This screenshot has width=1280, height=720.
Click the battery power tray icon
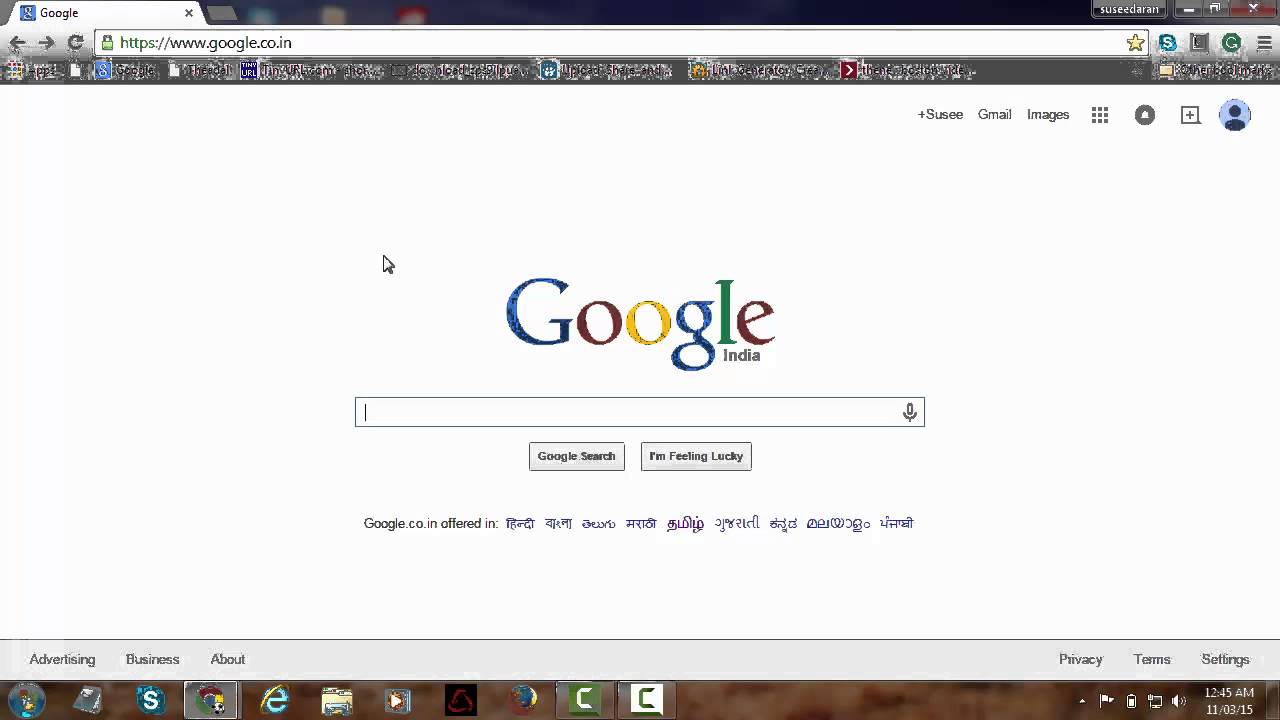tap(1131, 701)
